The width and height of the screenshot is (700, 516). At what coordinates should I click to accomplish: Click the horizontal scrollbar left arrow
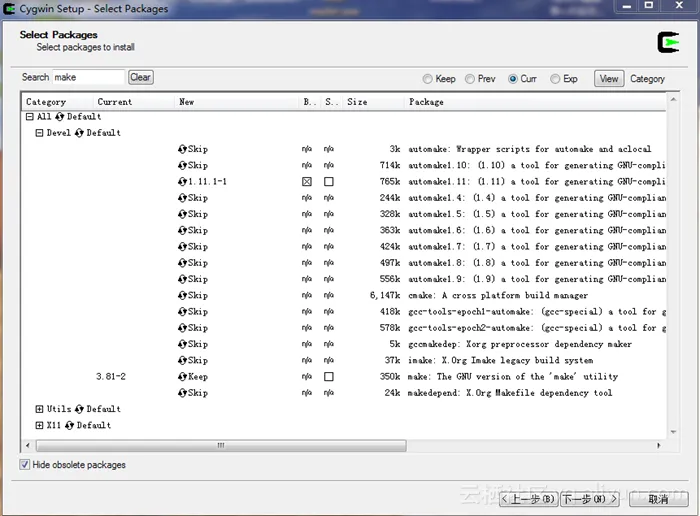28,445
